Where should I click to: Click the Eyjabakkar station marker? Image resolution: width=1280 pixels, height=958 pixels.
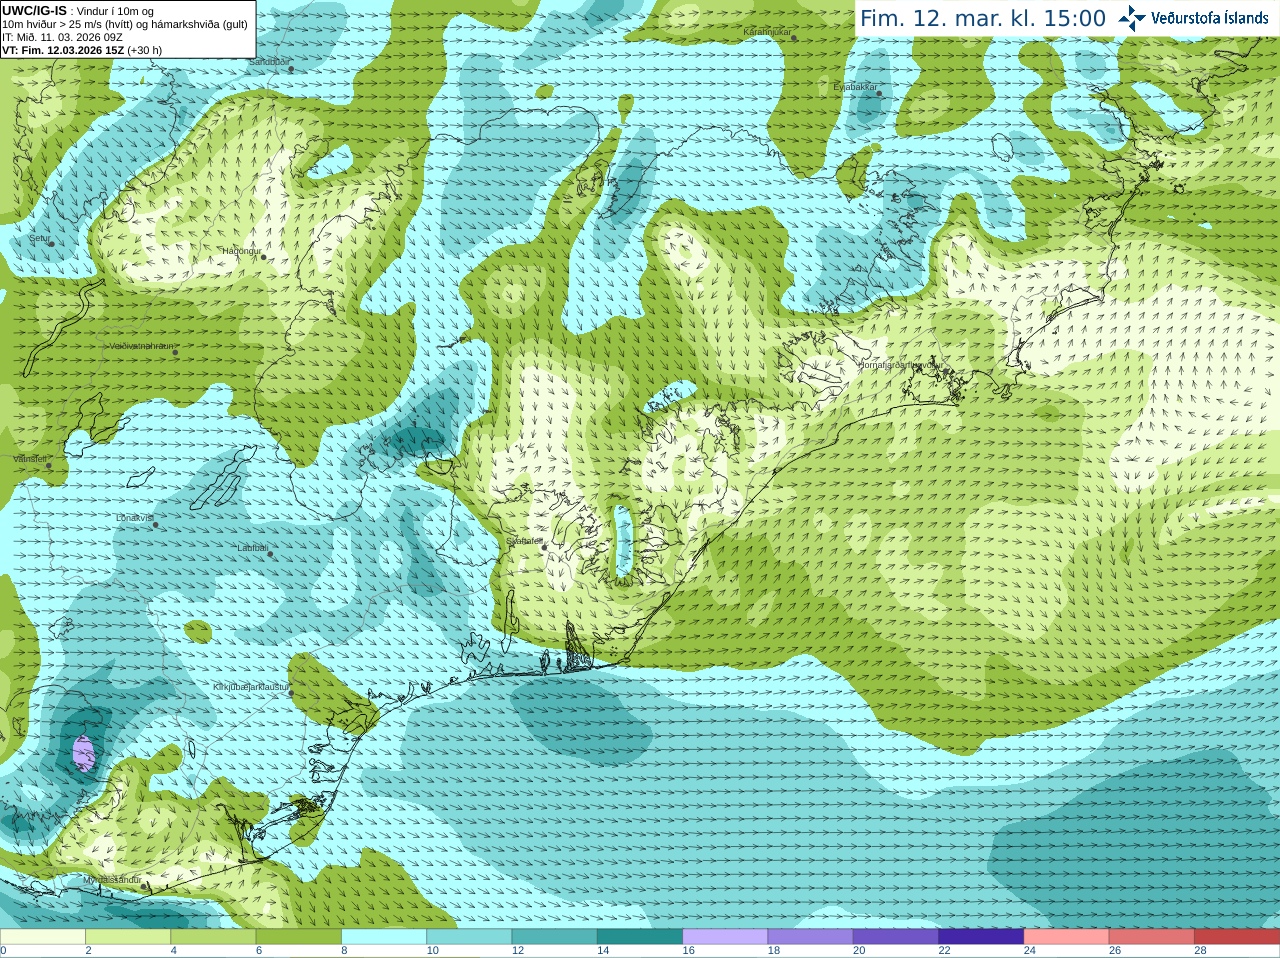click(879, 93)
